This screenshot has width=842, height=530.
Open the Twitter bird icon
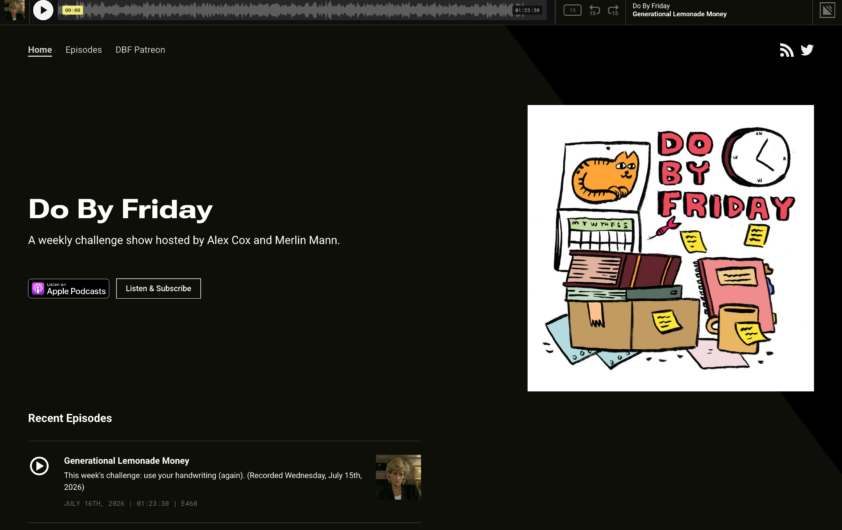coord(807,50)
